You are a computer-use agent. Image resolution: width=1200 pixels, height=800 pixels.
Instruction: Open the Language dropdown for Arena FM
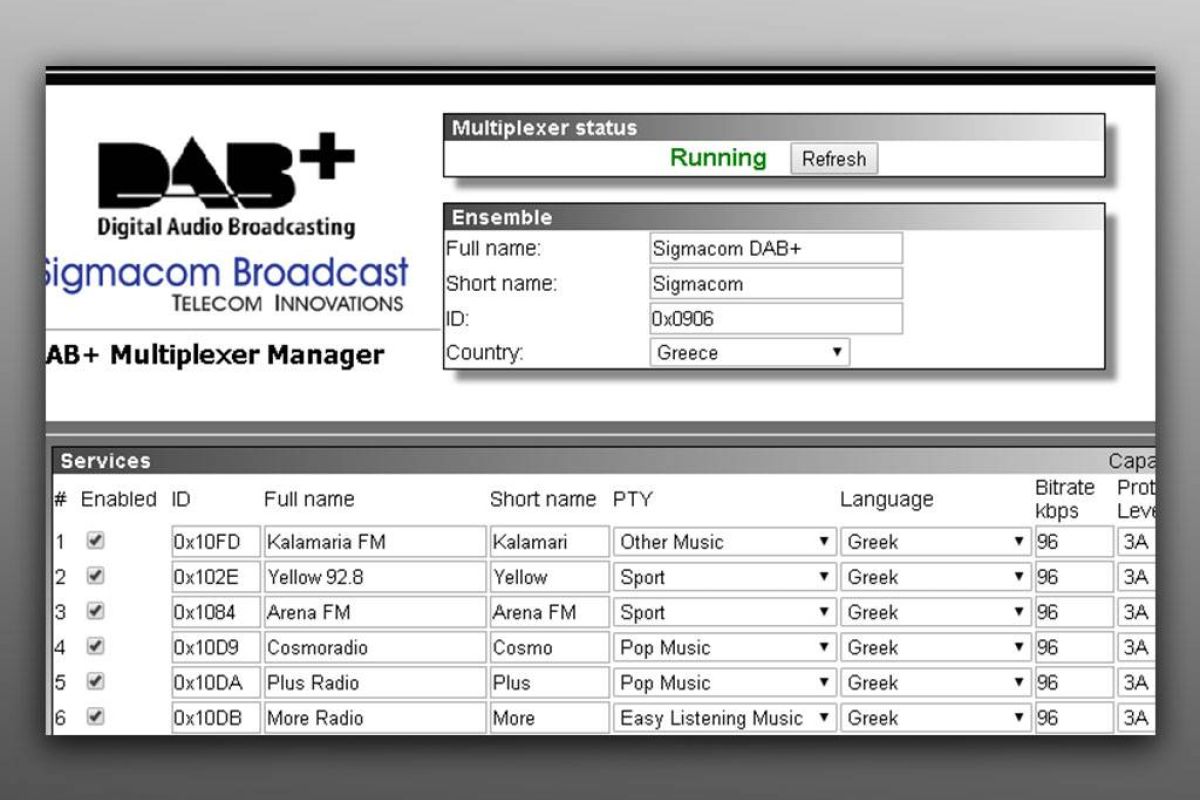point(936,612)
